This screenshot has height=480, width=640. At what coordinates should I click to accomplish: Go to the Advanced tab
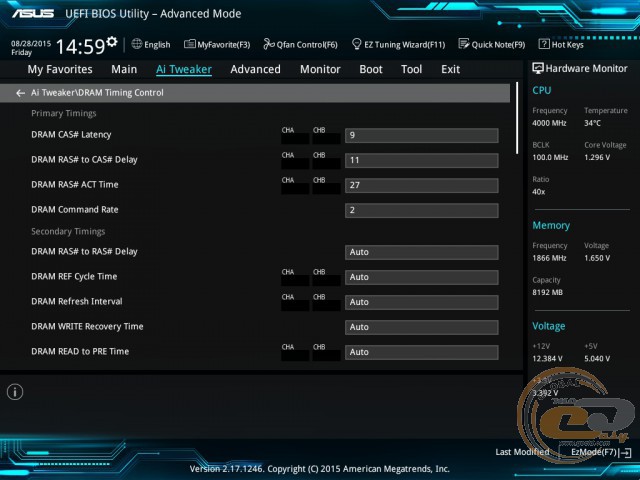pyautogui.click(x=256, y=69)
